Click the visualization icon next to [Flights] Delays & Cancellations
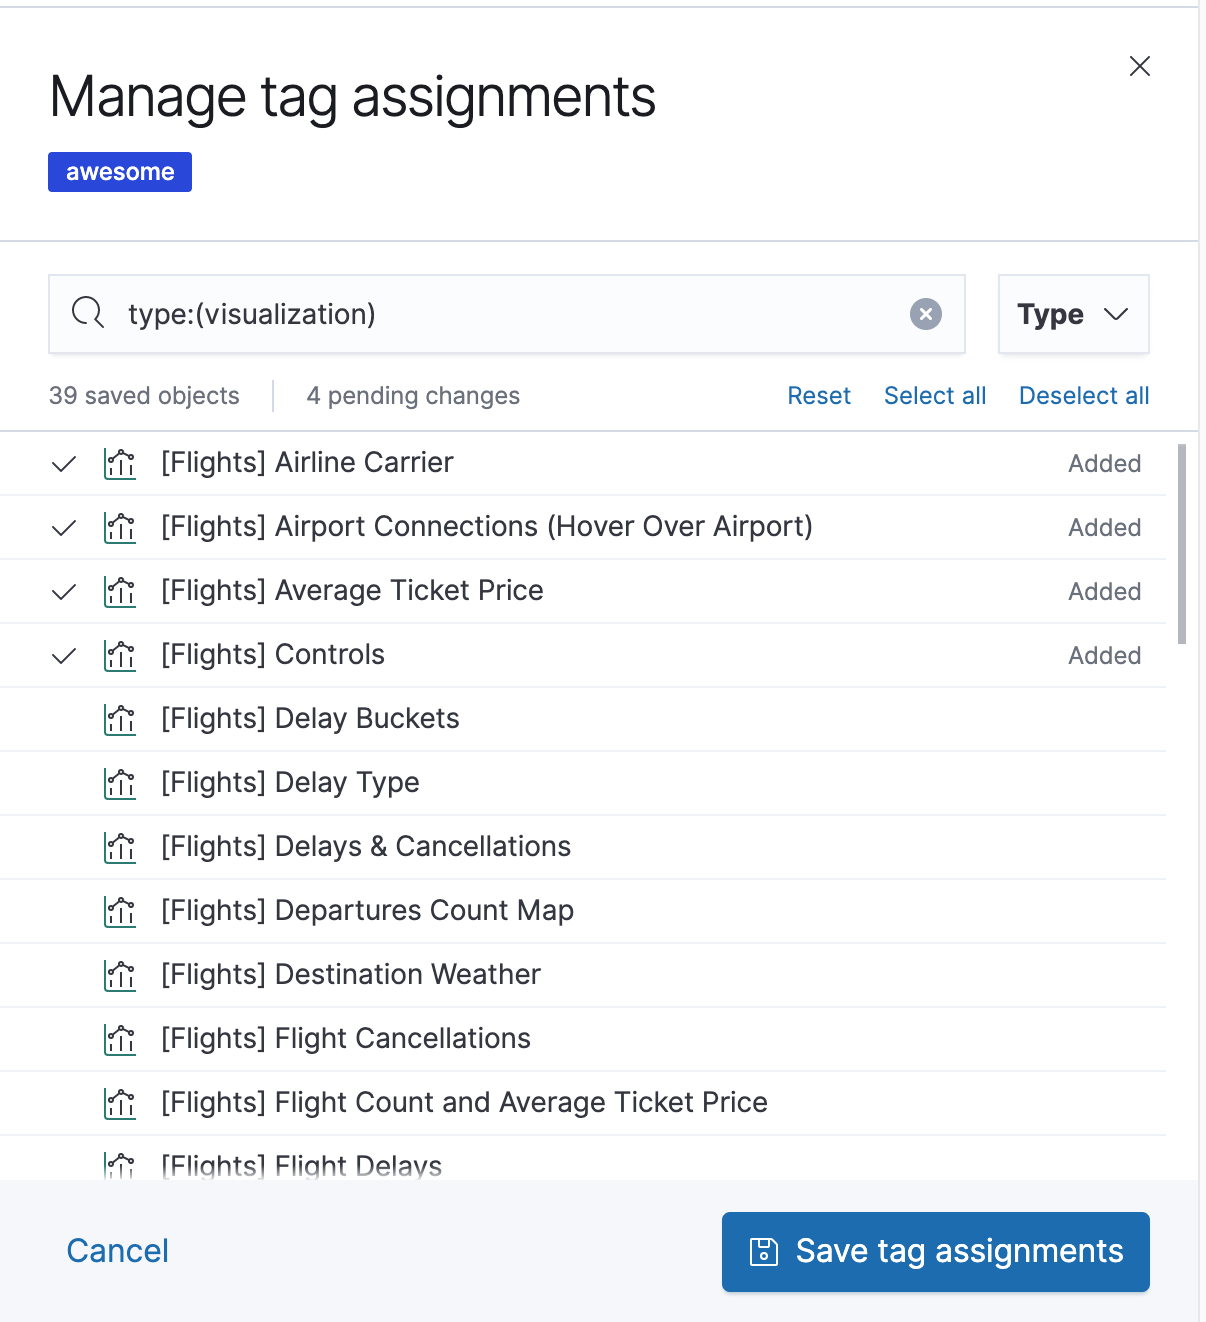1206x1322 pixels. coord(120,847)
